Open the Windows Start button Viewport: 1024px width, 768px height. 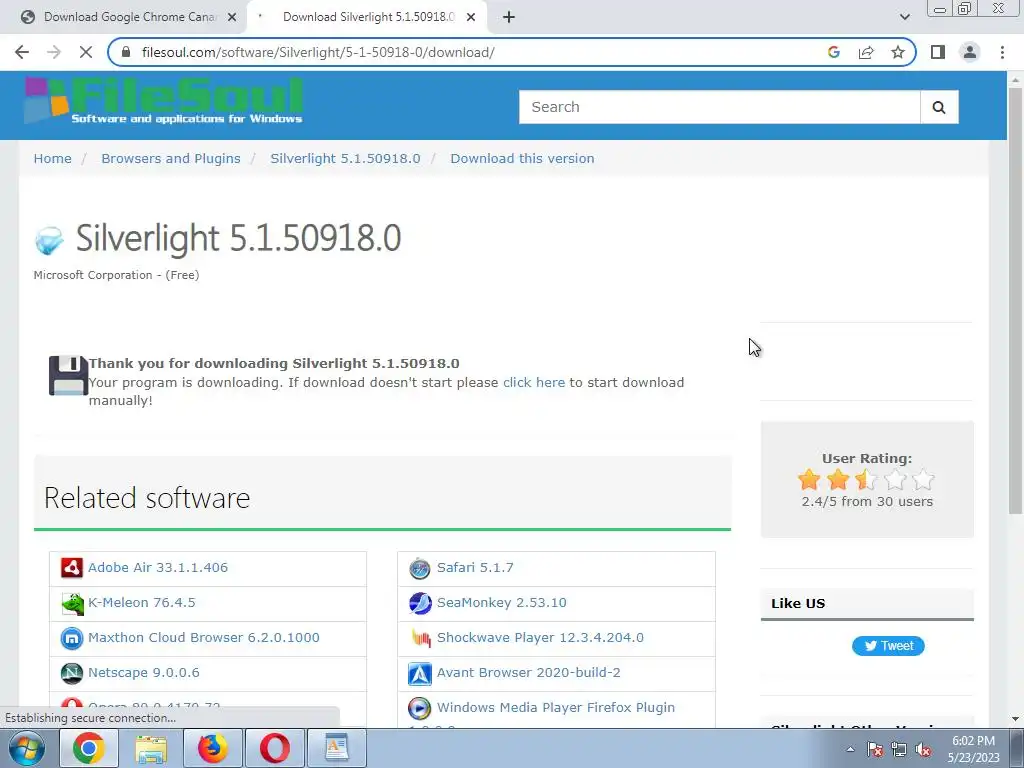coord(26,748)
